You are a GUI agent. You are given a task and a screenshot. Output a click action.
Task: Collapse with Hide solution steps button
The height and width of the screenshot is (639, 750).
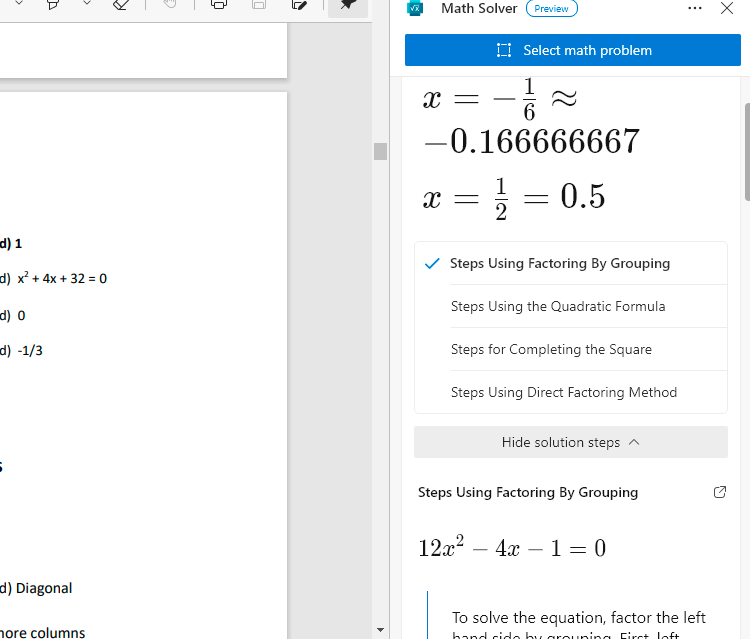click(x=571, y=442)
